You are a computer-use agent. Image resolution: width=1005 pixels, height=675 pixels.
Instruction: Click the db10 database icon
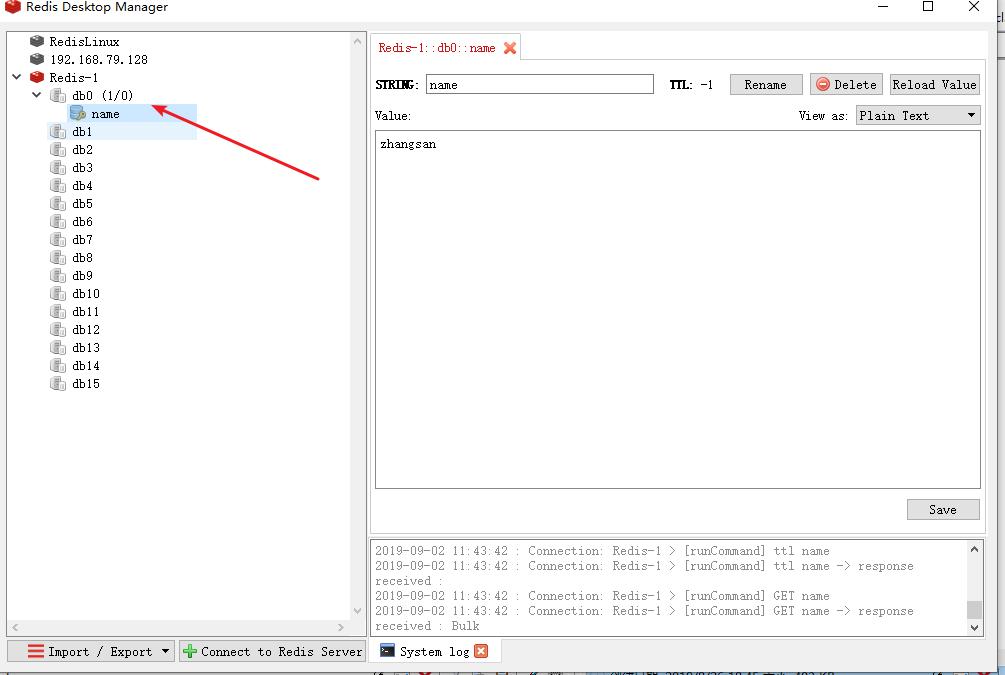58,294
